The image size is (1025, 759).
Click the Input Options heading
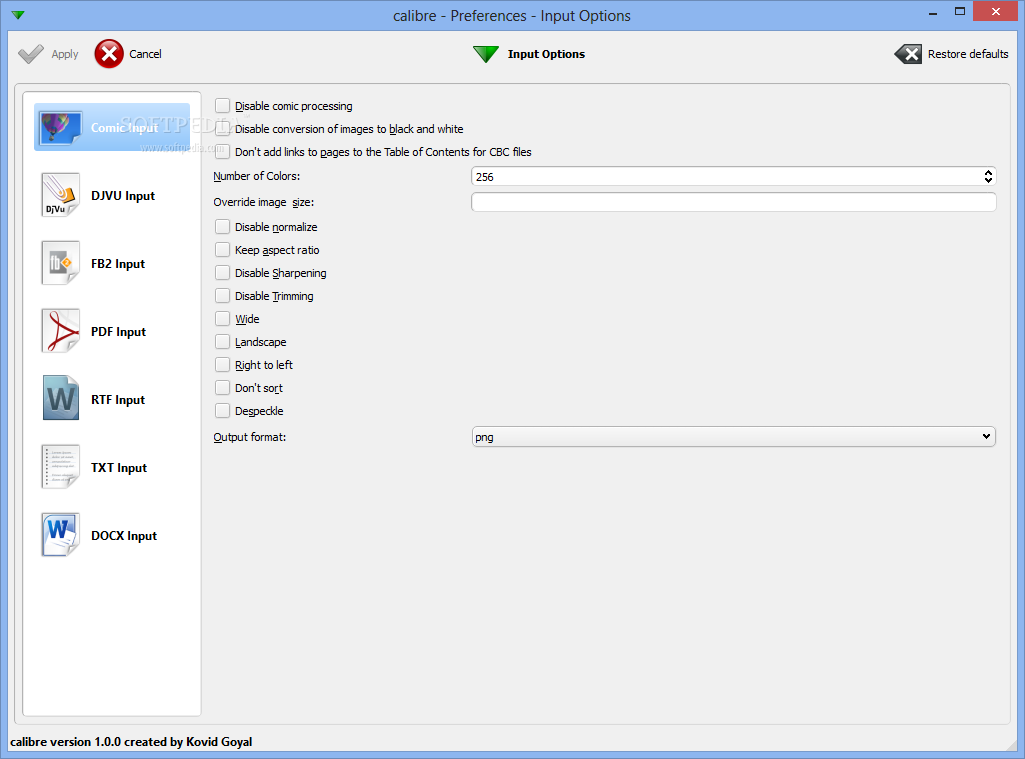(x=546, y=54)
